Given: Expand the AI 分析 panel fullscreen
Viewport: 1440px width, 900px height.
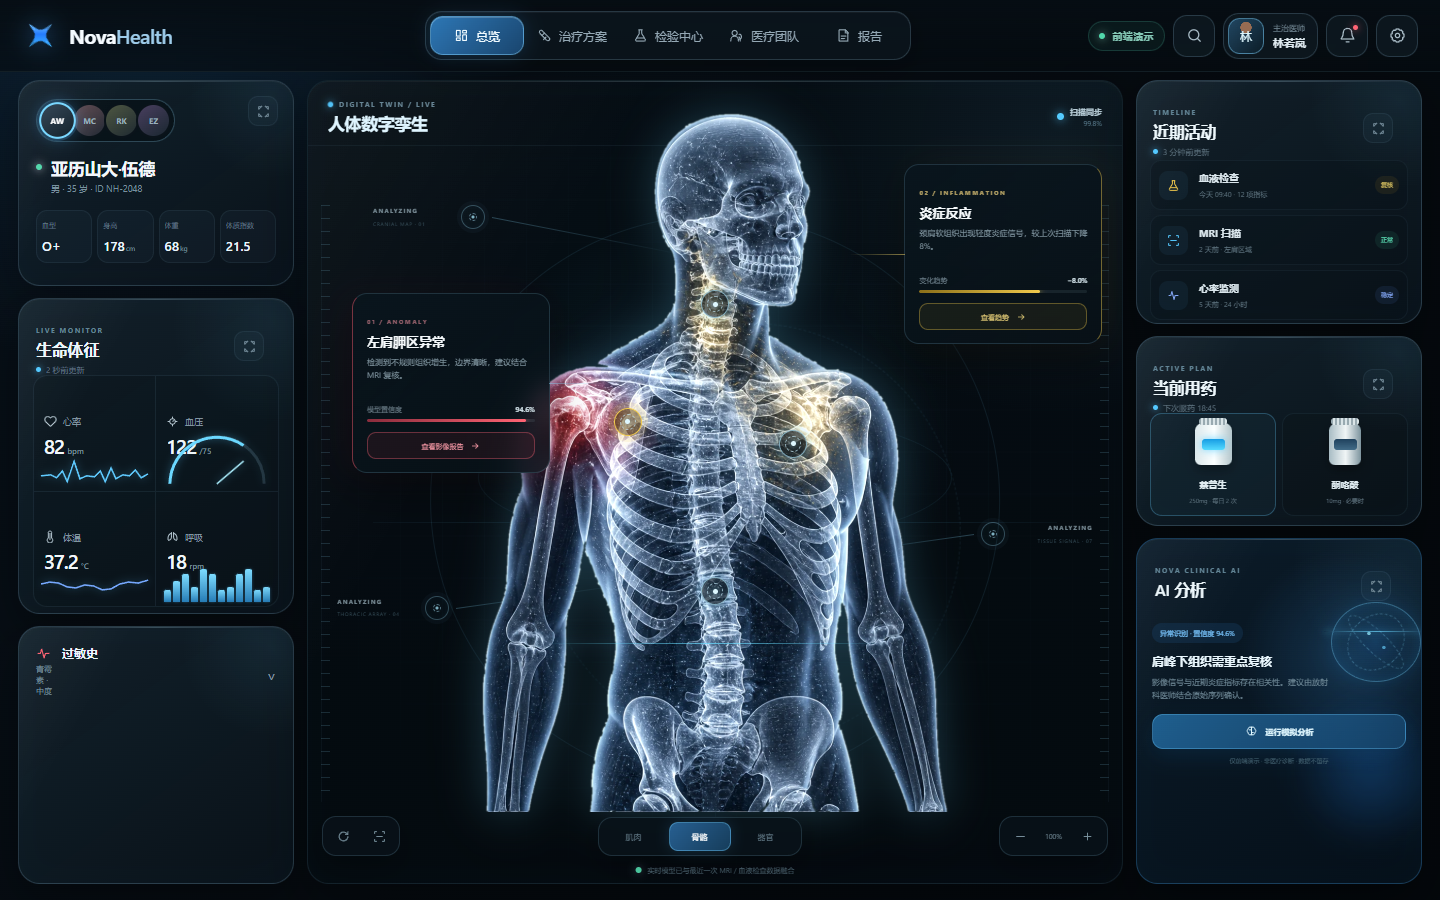Looking at the screenshot, I should point(1376,587).
